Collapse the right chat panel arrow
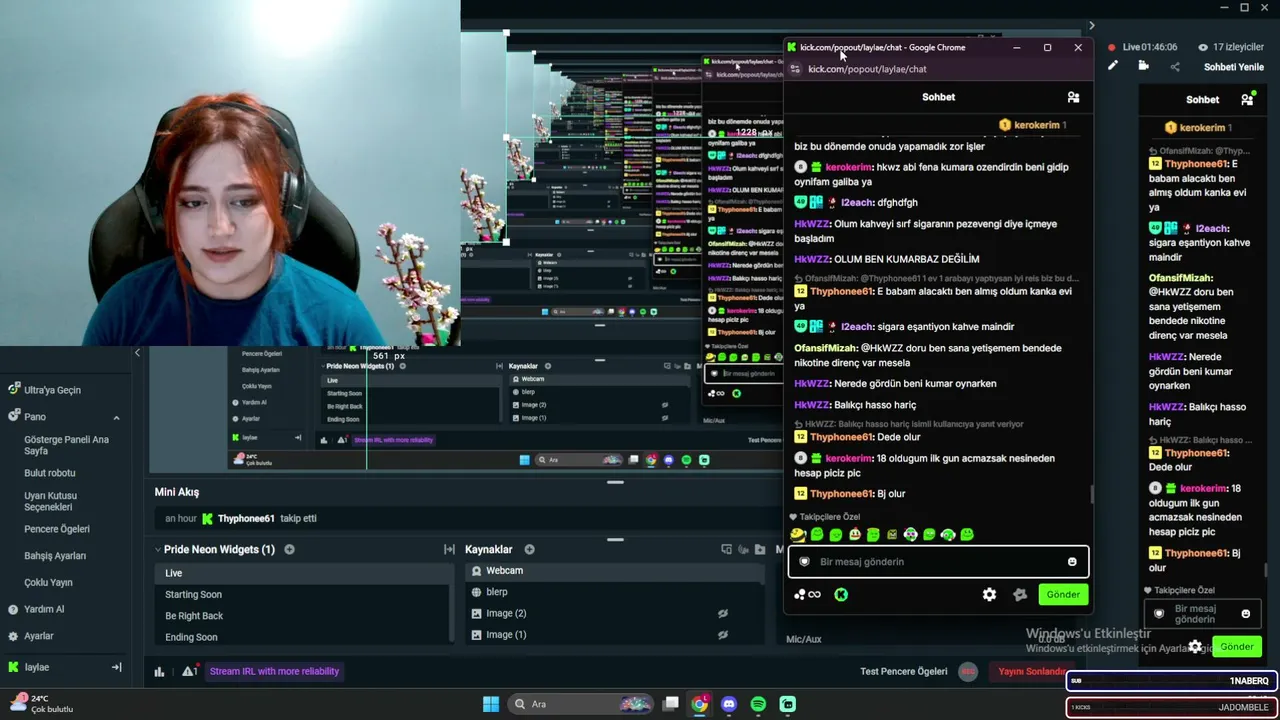Screen dimensions: 1280x720 (1091, 26)
